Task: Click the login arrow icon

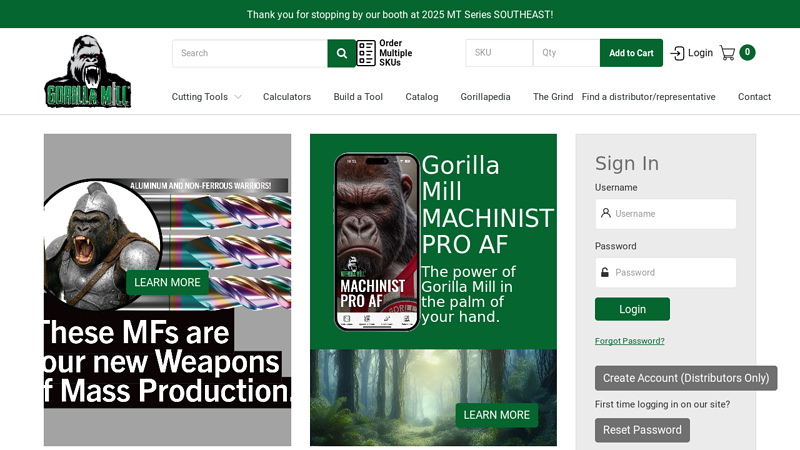Action: [677, 53]
